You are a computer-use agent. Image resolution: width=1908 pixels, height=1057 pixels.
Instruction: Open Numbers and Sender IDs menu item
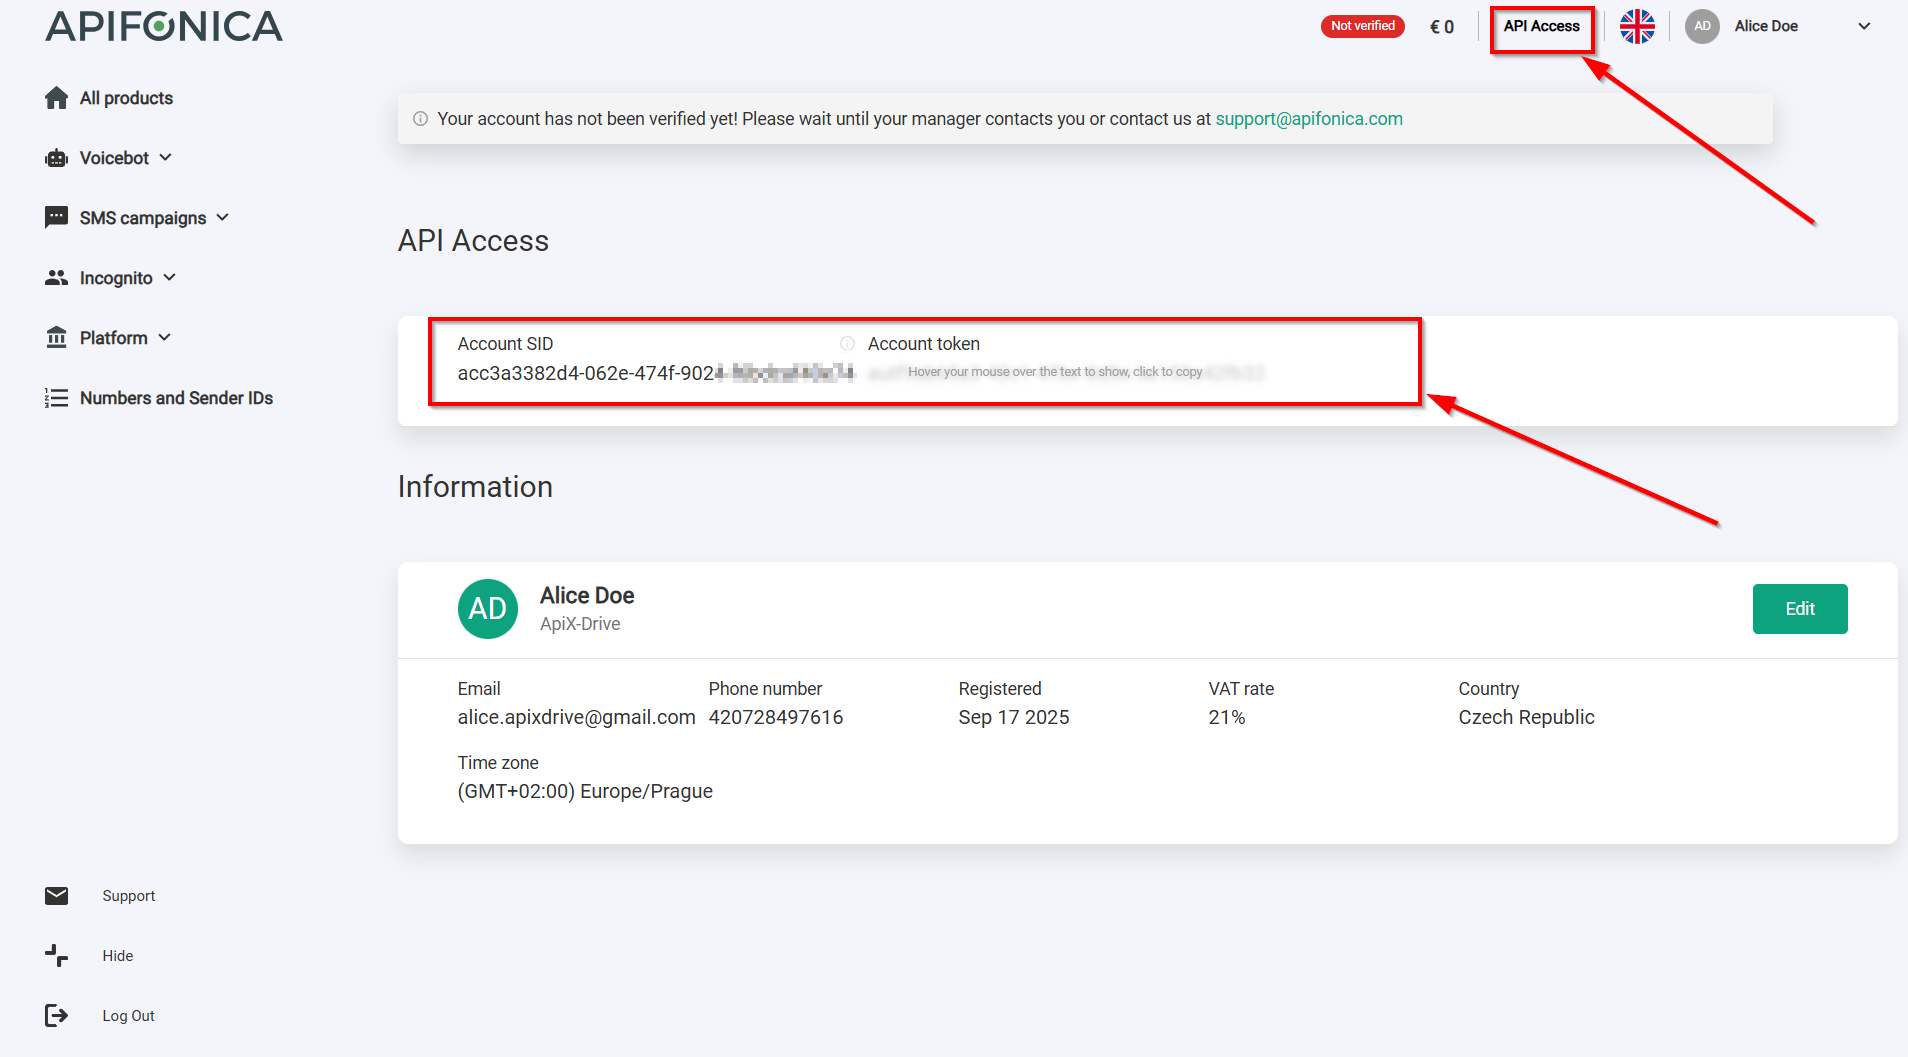click(x=176, y=398)
